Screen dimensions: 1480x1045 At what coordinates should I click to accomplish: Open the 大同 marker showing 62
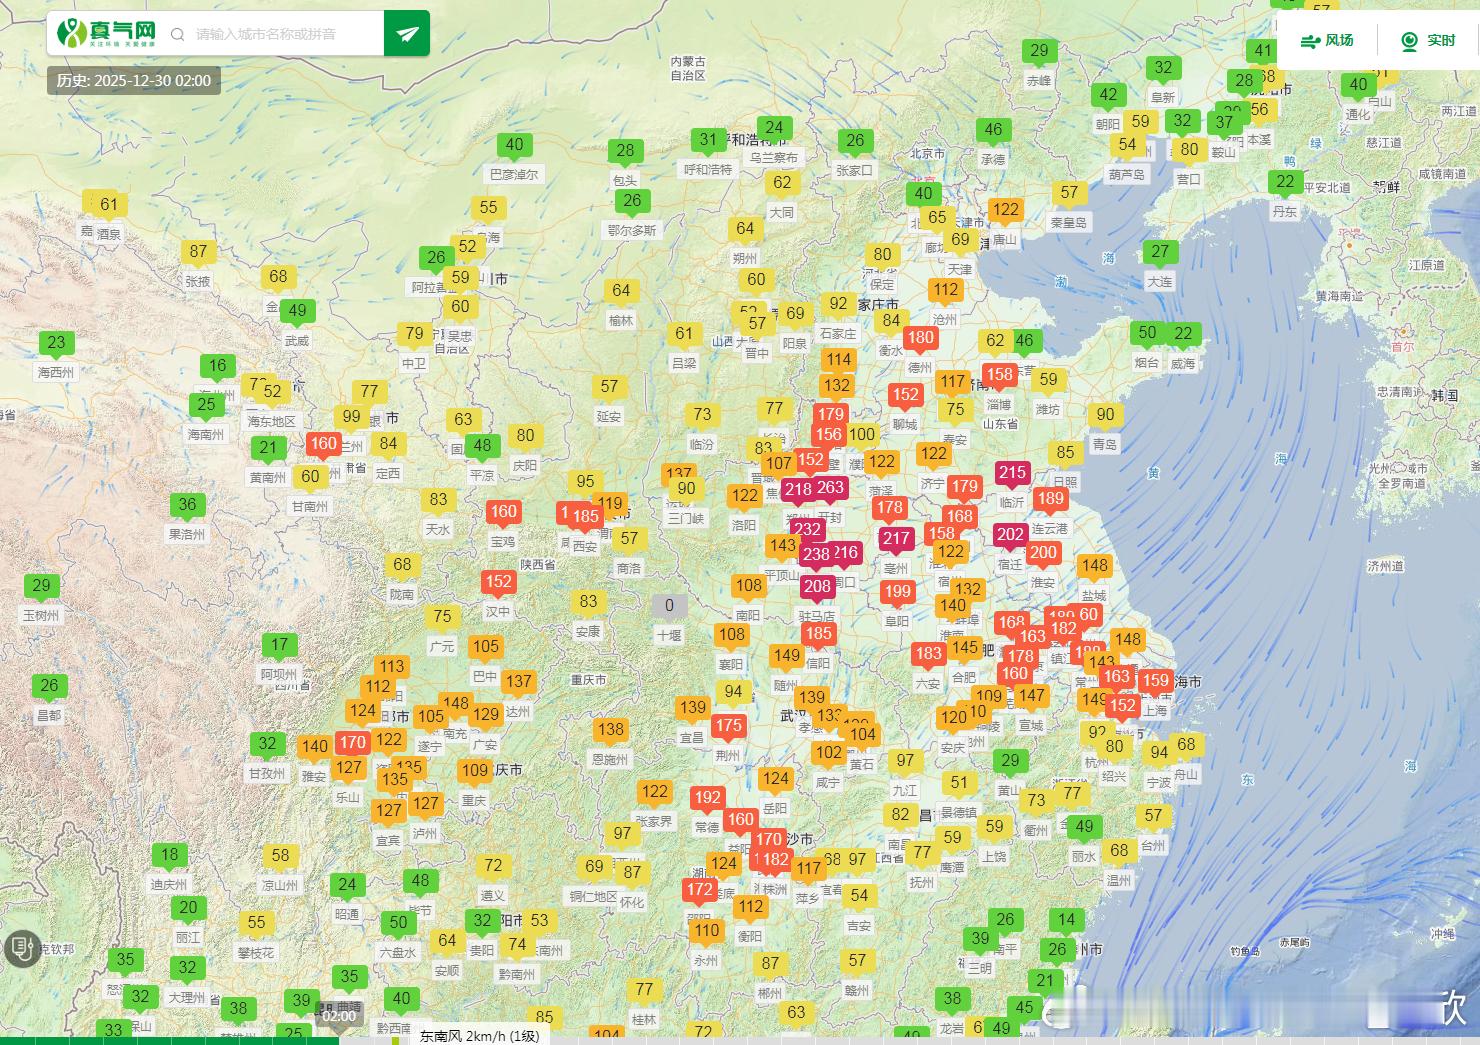(782, 184)
